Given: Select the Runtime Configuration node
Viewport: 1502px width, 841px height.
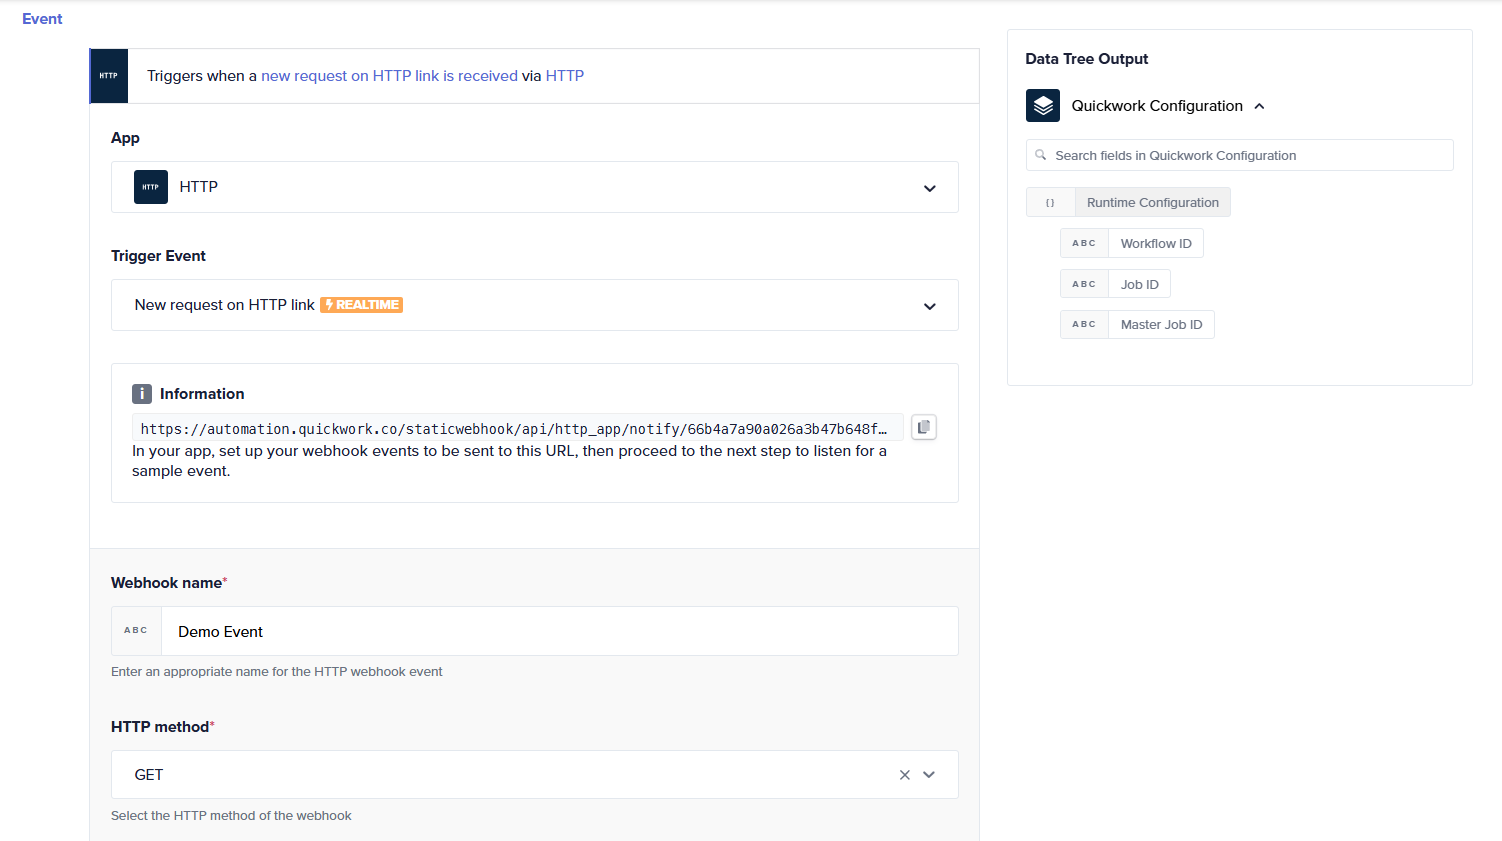Looking at the screenshot, I should pyautogui.click(x=1153, y=203).
